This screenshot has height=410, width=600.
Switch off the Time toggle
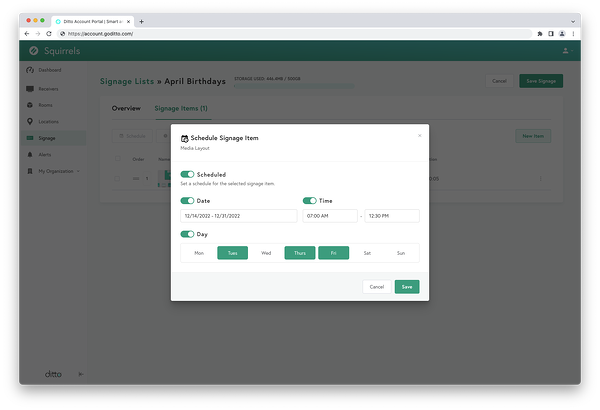(310, 201)
